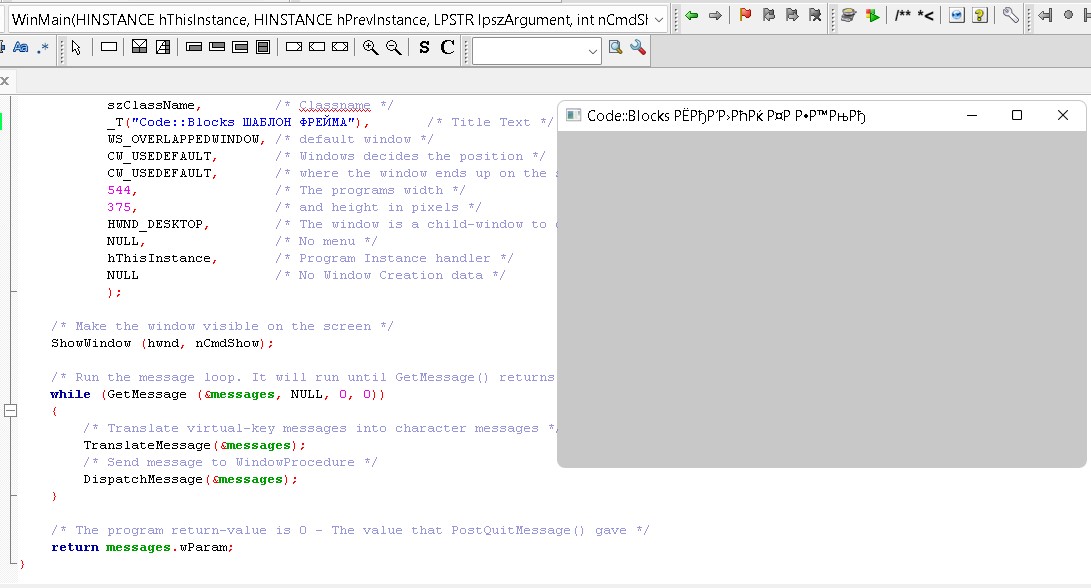This screenshot has width=1091, height=588.
Task: Click the "Code::Blocks ШАБЛОН ФРЕЙМА" string
Action: point(246,122)
